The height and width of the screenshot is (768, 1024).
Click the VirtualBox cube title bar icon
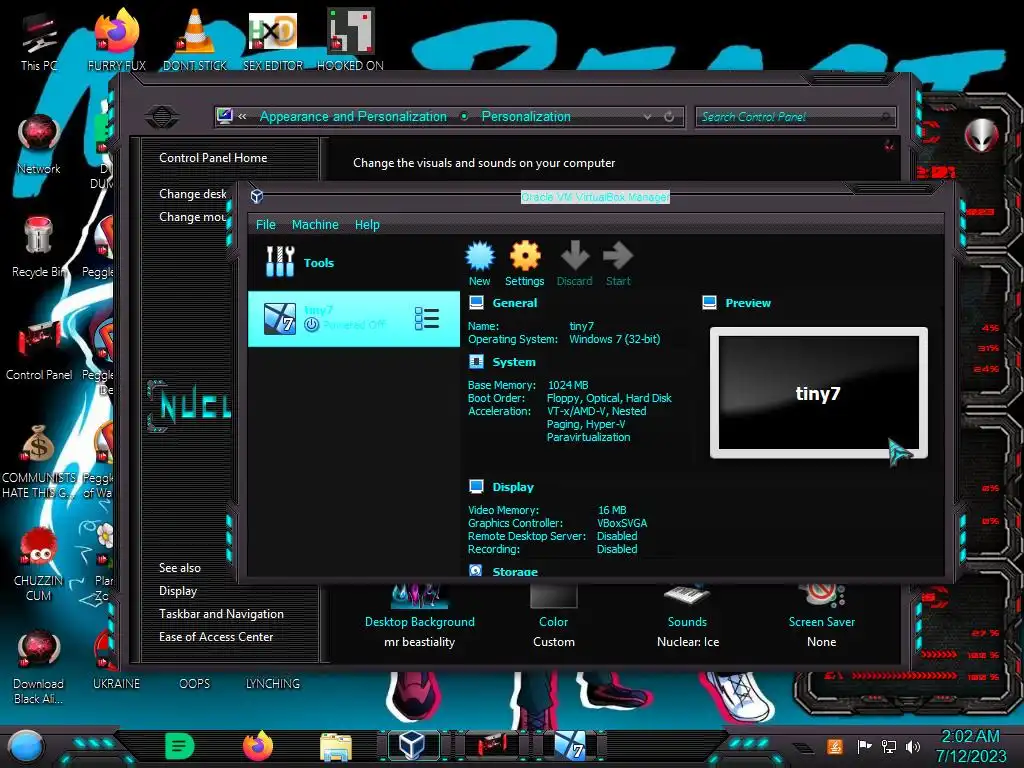point(257,196)
